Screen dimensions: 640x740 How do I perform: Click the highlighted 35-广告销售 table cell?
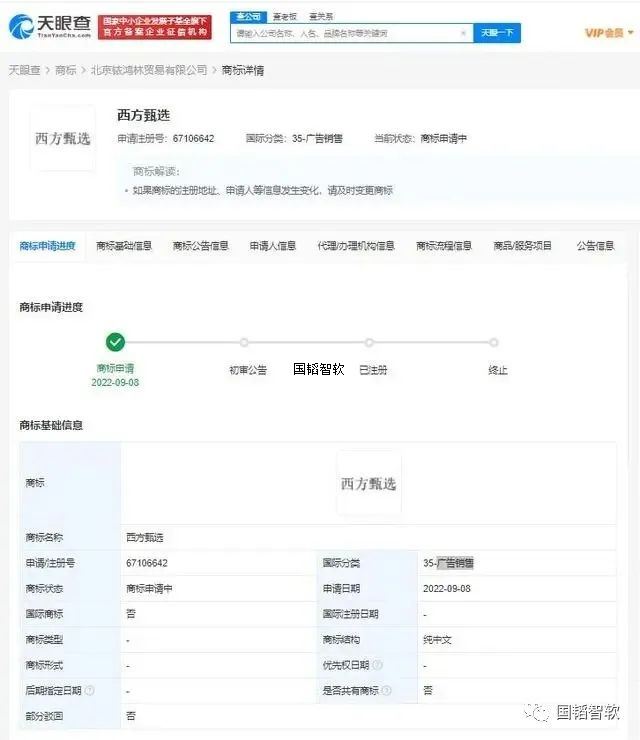[448, 563]
